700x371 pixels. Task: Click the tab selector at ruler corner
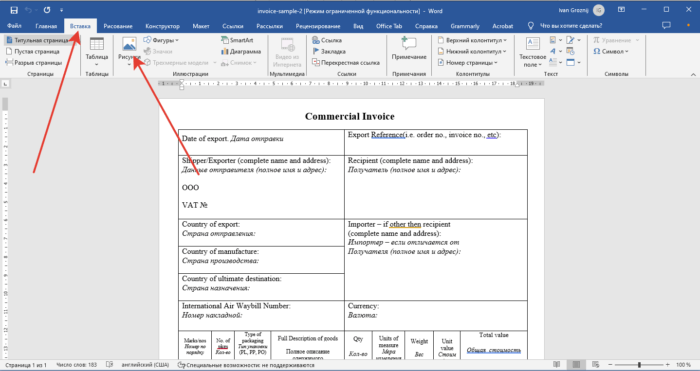click(x=5, y=83)
